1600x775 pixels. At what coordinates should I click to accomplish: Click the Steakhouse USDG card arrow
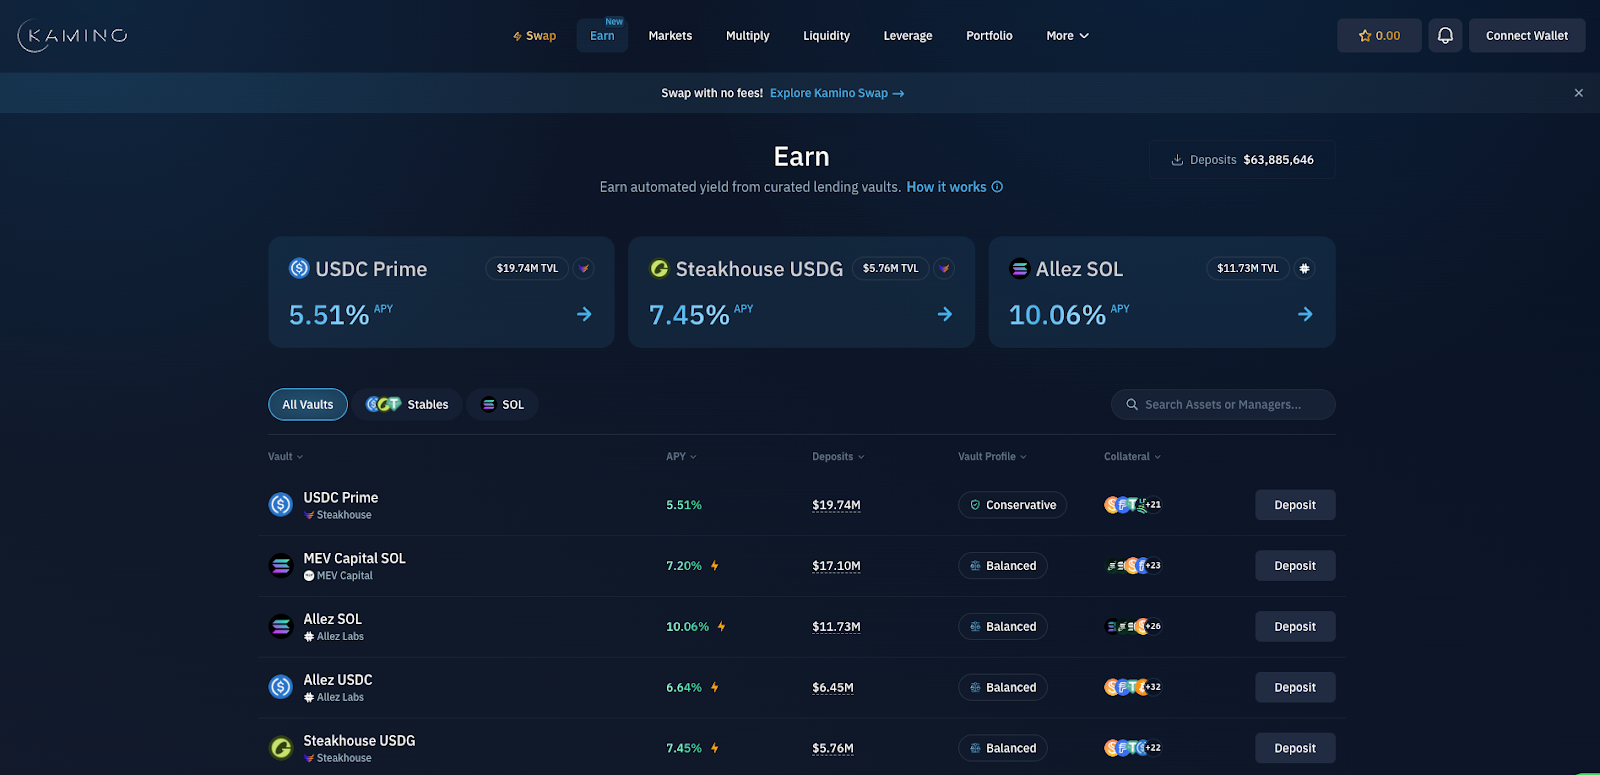(944, 314)
